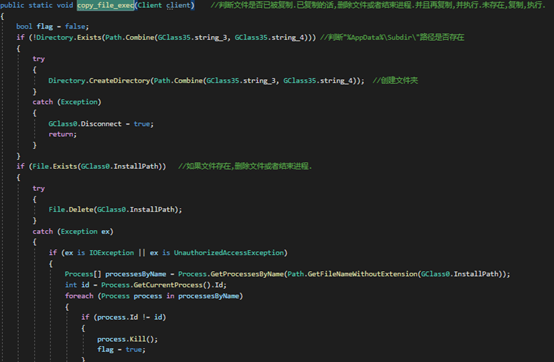Click 'catch (Exception)' line without variable
This screenshot has height=362, width=554.
pyautogui.click(x=67, y=102)
